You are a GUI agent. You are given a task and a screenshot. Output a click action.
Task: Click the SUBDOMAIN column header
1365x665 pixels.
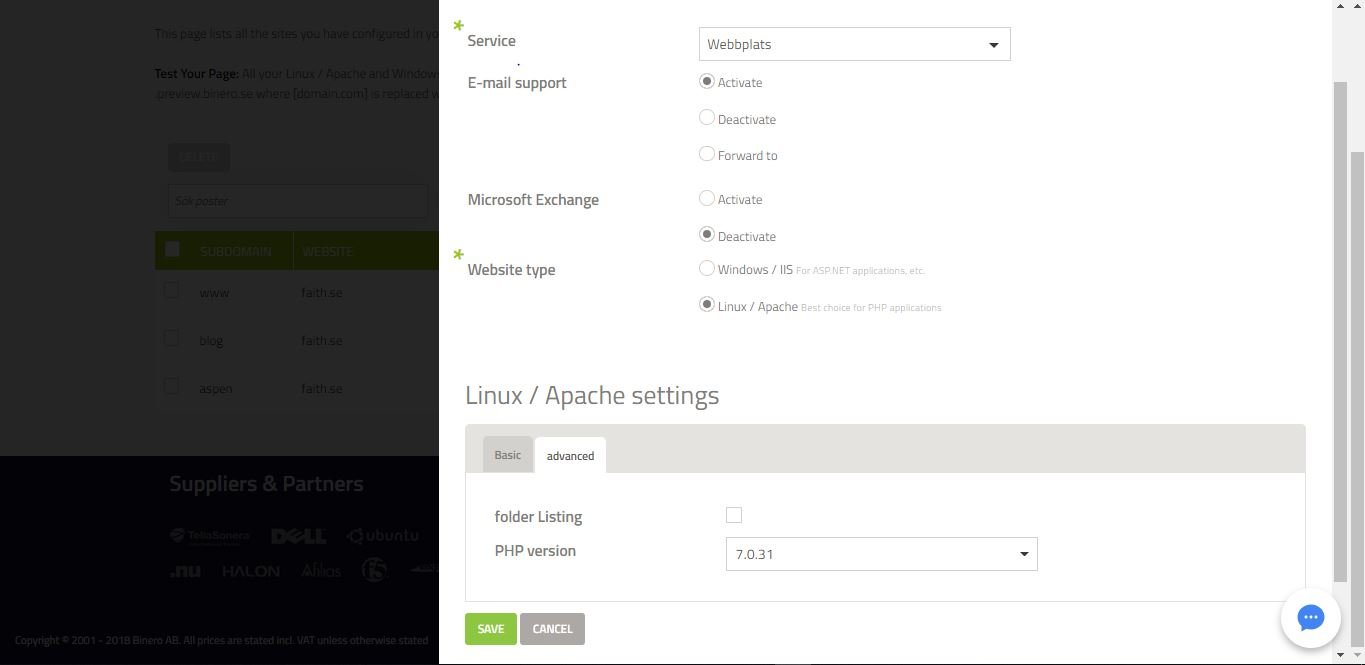[235, 251]
